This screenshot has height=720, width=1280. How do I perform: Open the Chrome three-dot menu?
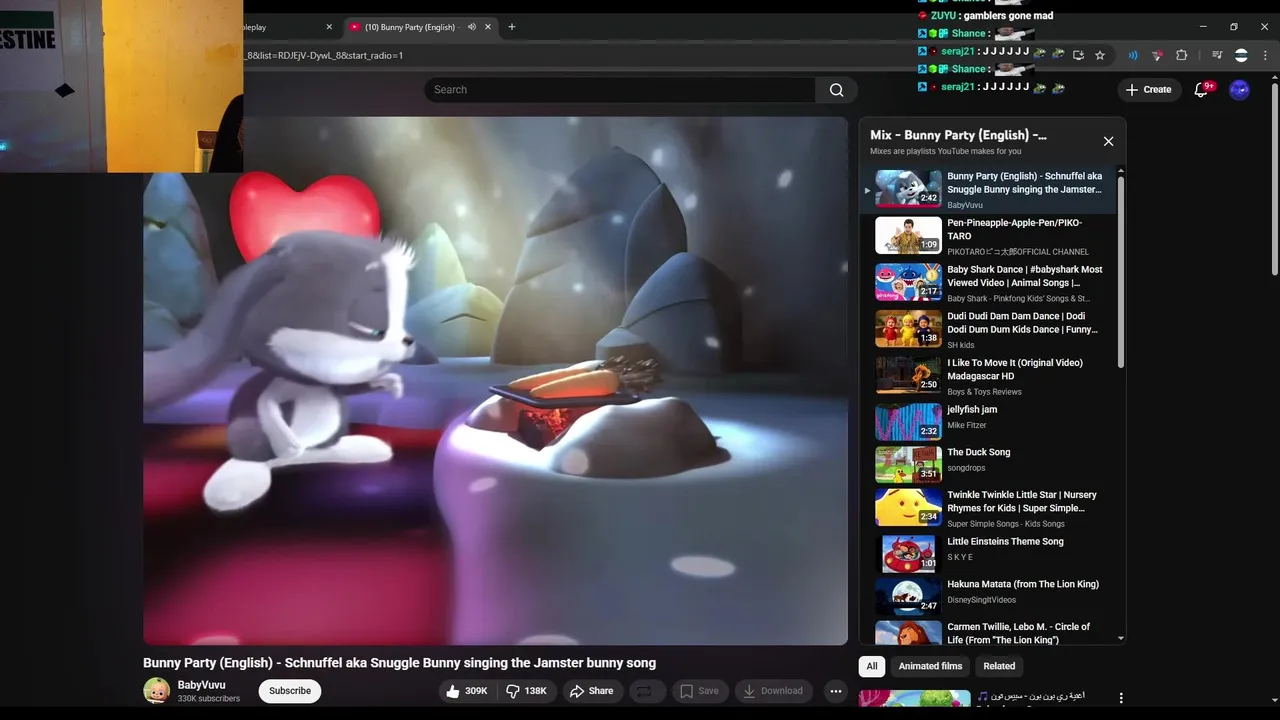tap(1265, 55)
